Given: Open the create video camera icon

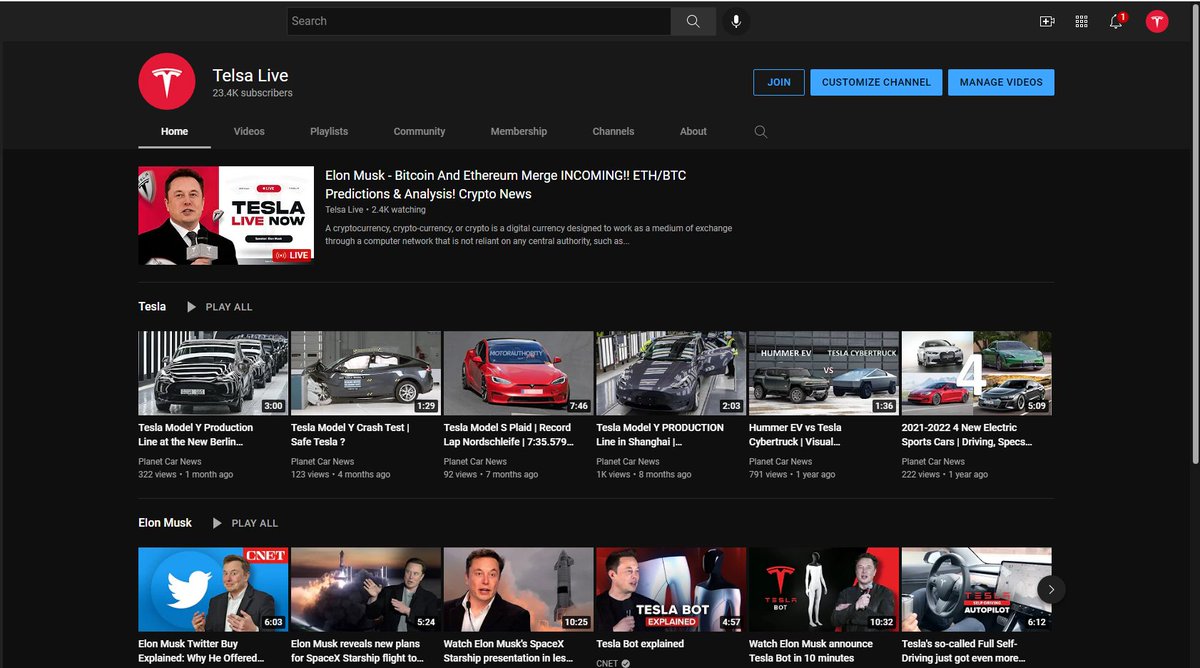Looking at the screenshot, I should pos(1047,21).
